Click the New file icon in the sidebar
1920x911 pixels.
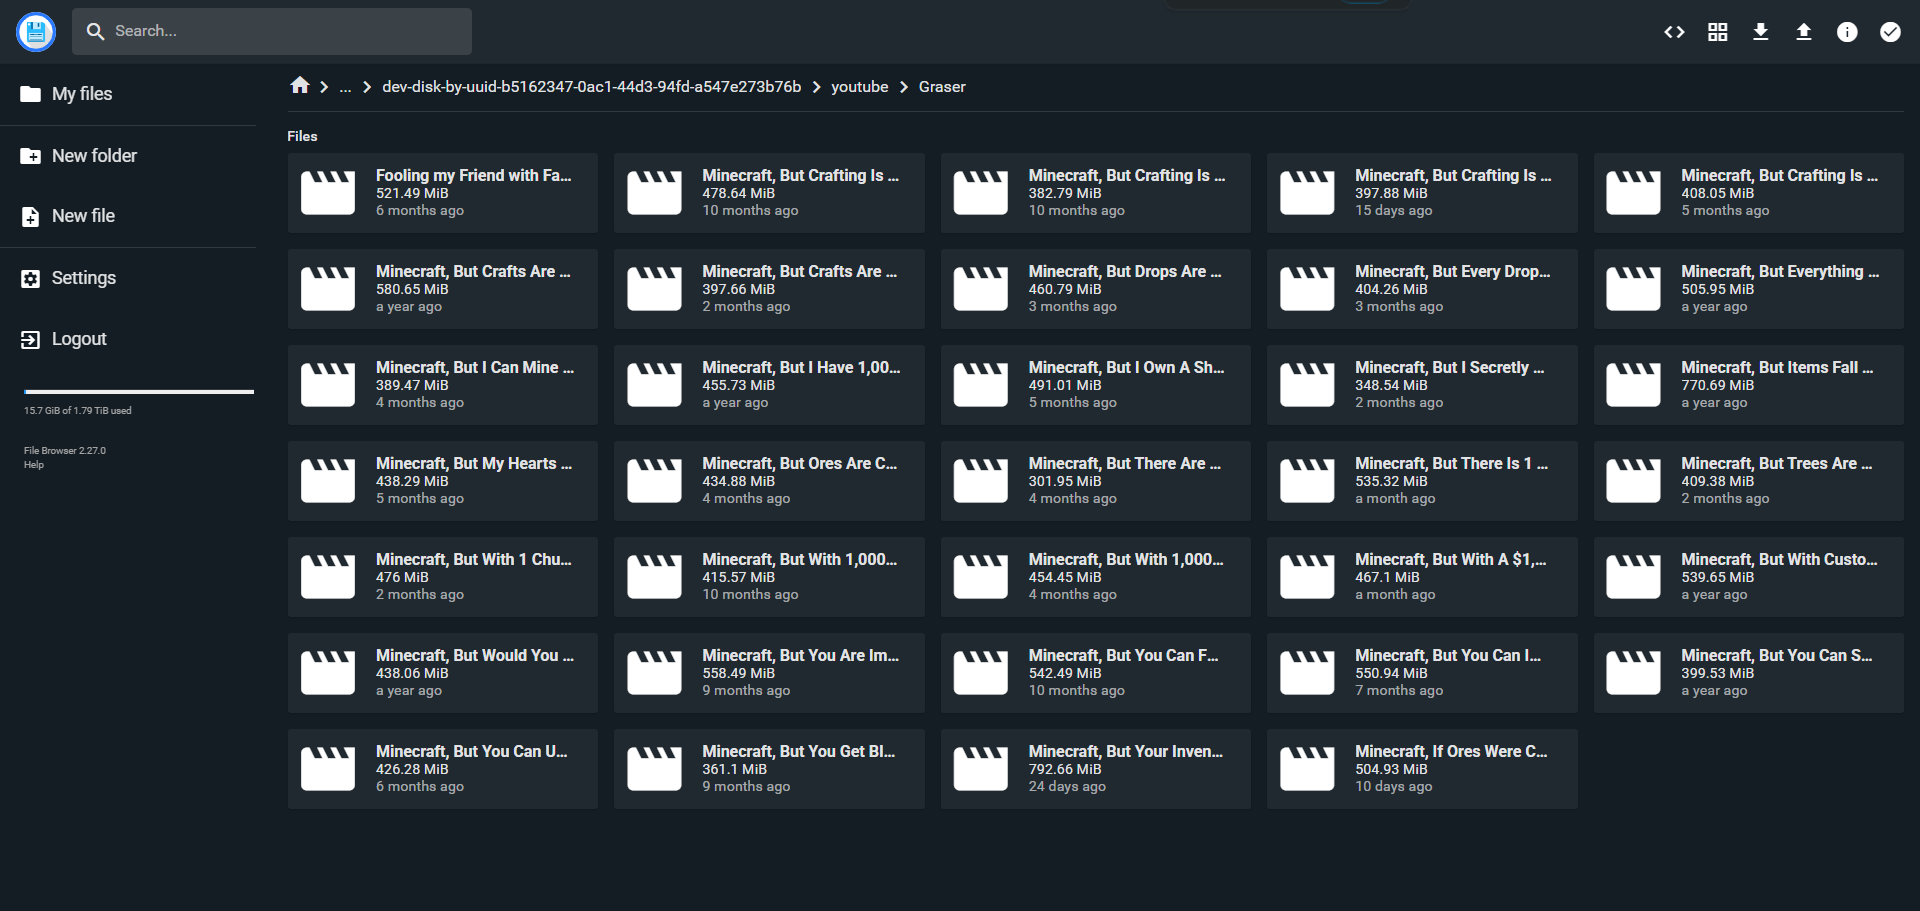pos(28,216)
